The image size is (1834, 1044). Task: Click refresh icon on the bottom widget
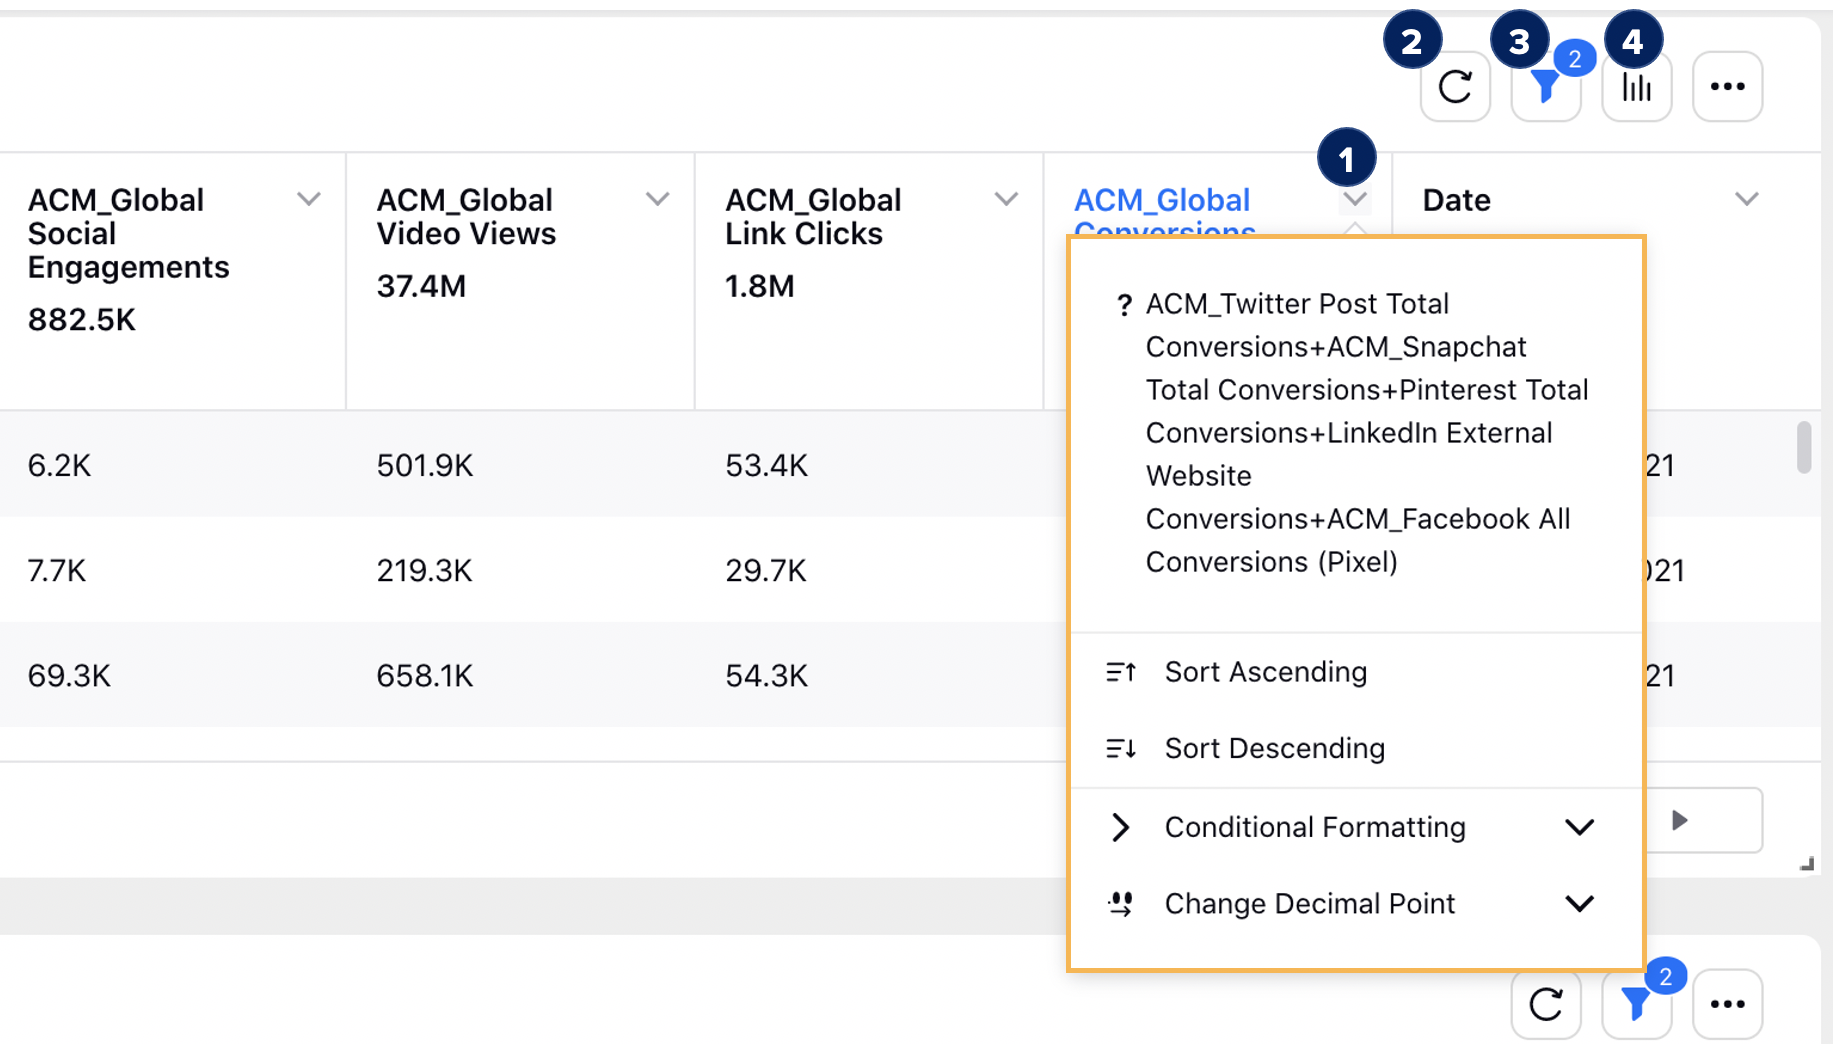click(x=1546, y=1004)
